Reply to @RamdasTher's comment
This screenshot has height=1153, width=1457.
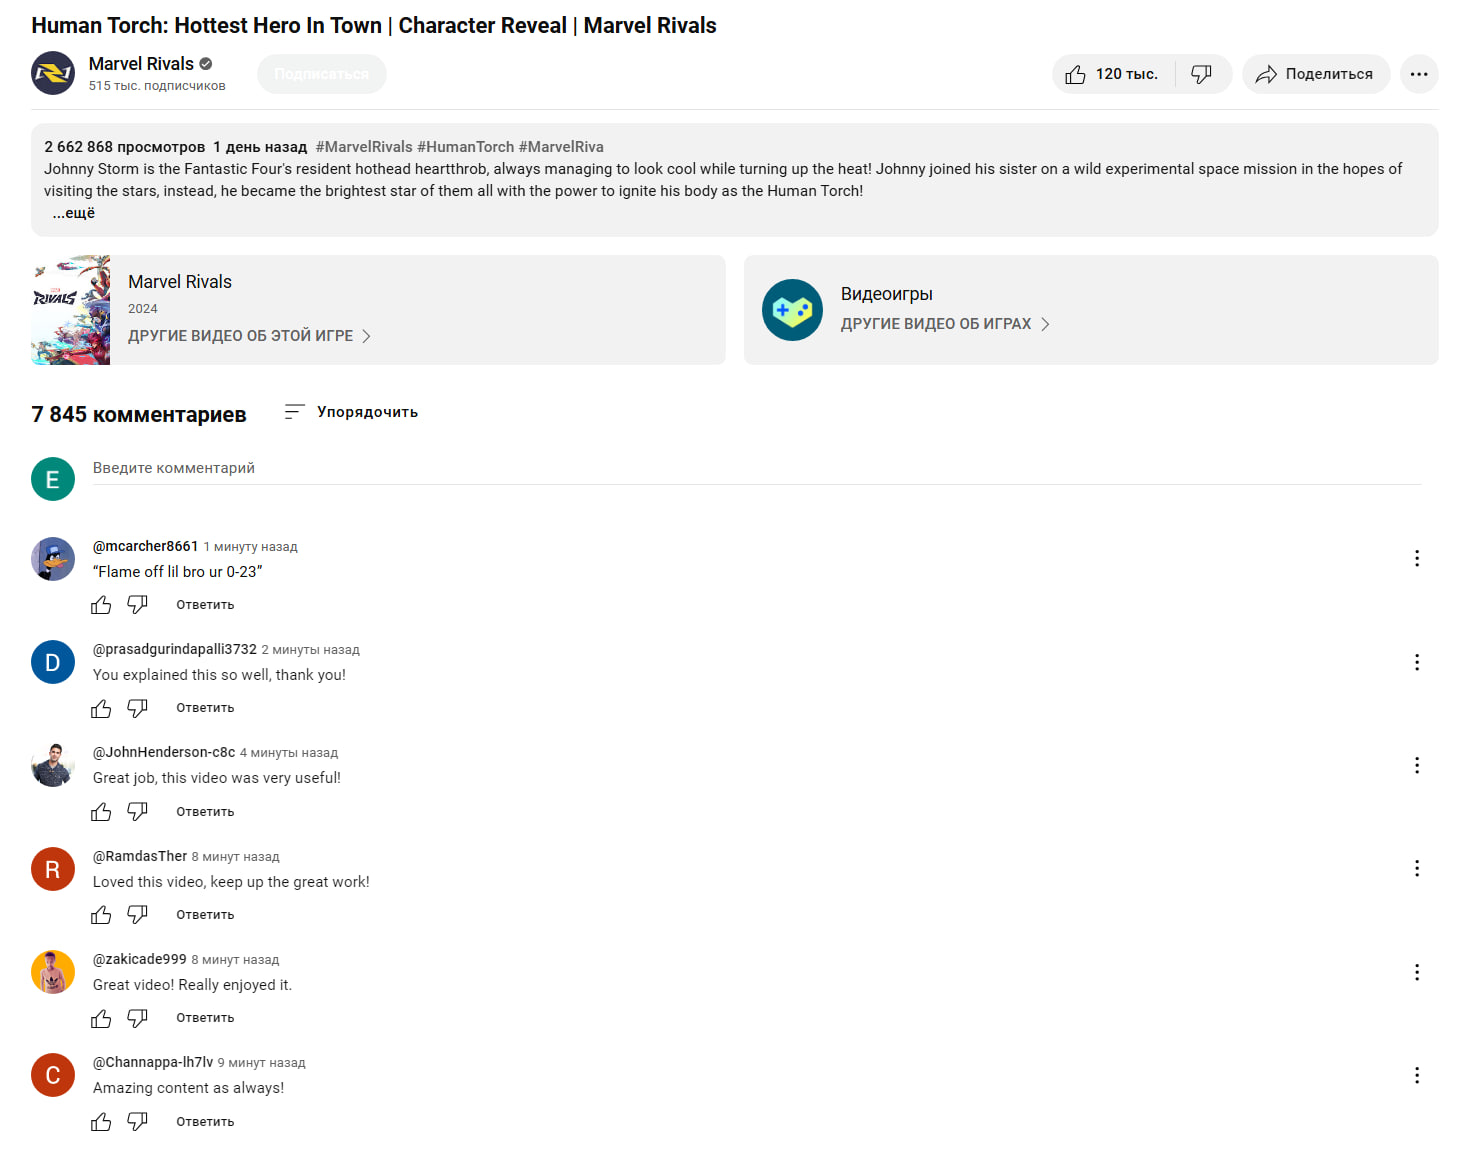(x=205, y=915)
